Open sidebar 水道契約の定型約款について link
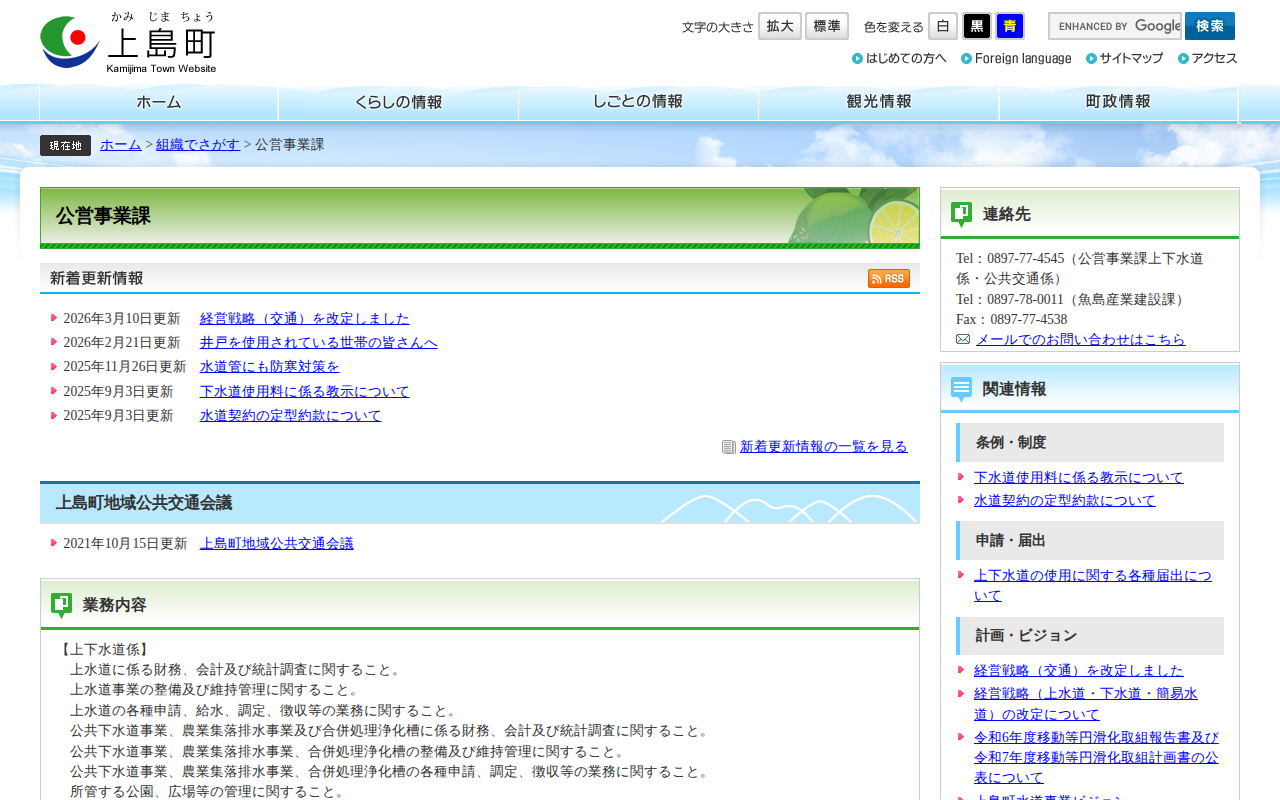 pos(1065,501)
